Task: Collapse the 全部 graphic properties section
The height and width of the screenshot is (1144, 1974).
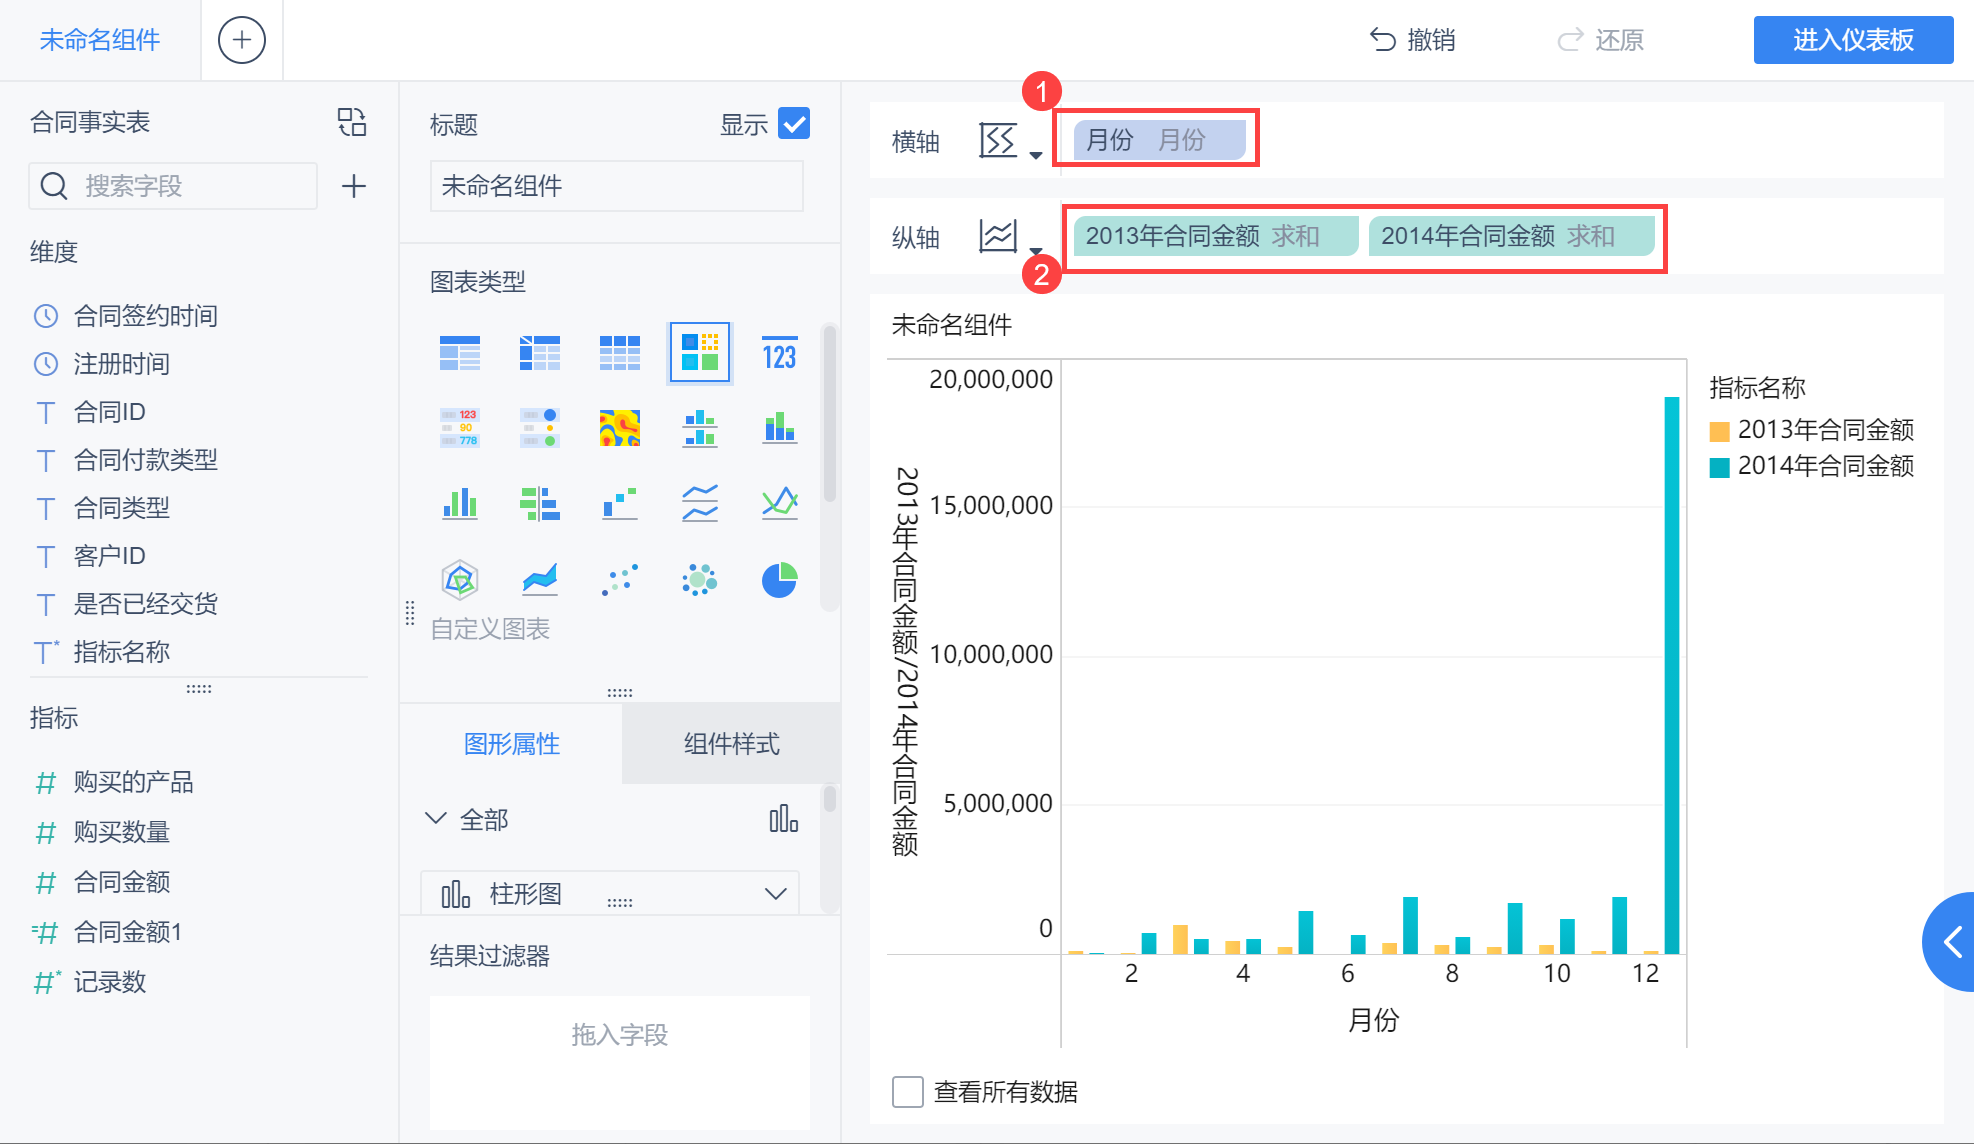Action: pyautogui.click(x=436, y=819)
